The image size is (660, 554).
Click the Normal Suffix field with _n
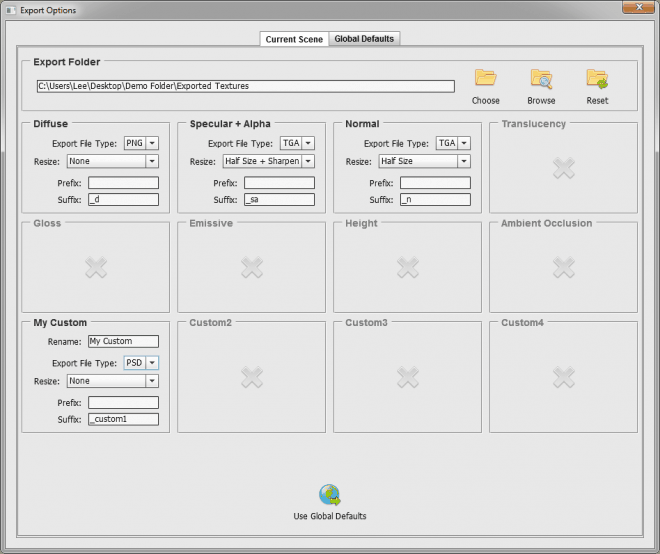tap(435, 200)
